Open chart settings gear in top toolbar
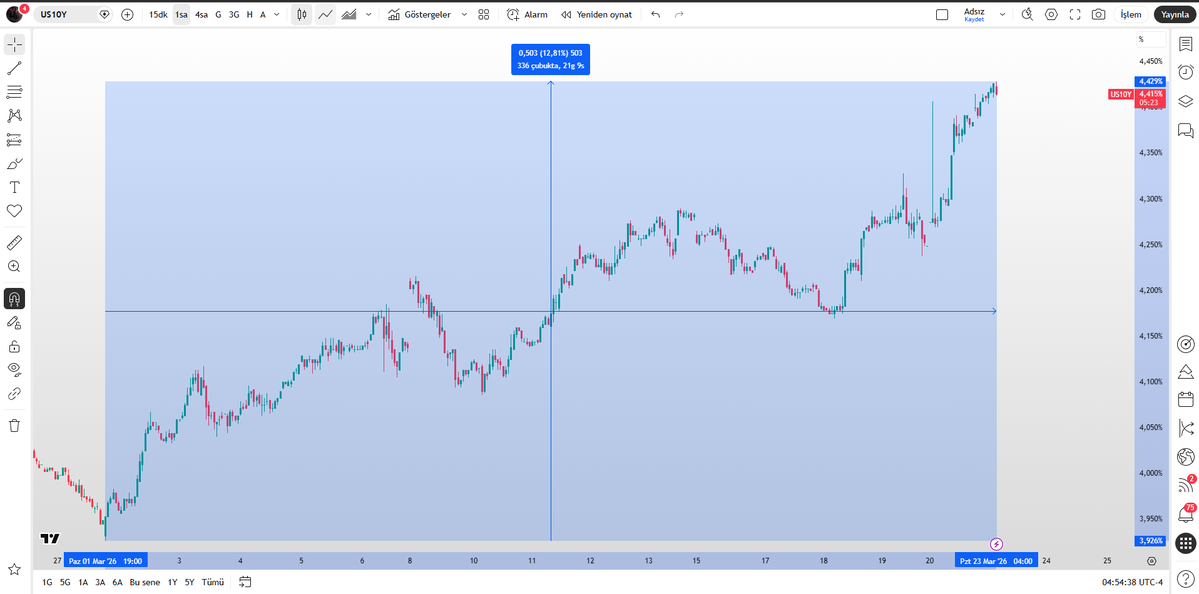 (1051, 15)
